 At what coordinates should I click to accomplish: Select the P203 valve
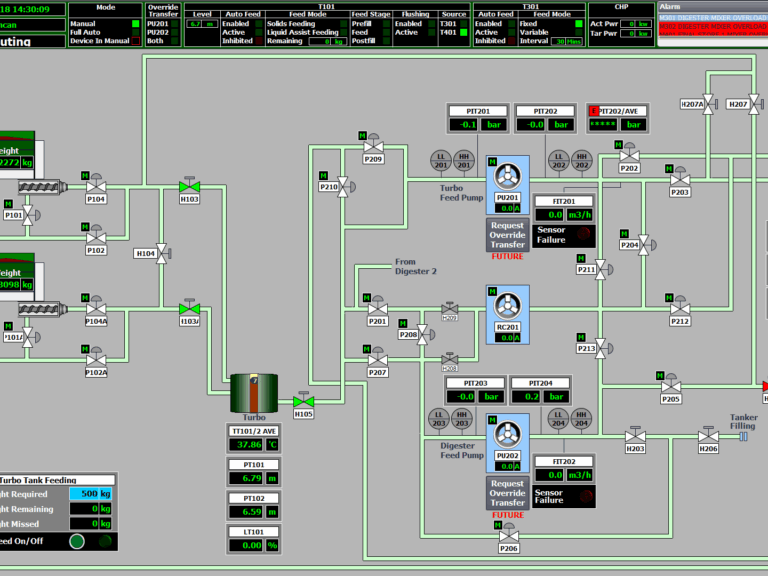[x=680, y=178]
